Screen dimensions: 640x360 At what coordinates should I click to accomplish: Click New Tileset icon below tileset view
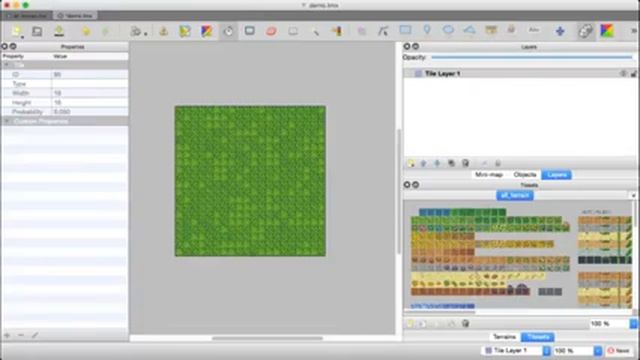(x=409, y=324)
